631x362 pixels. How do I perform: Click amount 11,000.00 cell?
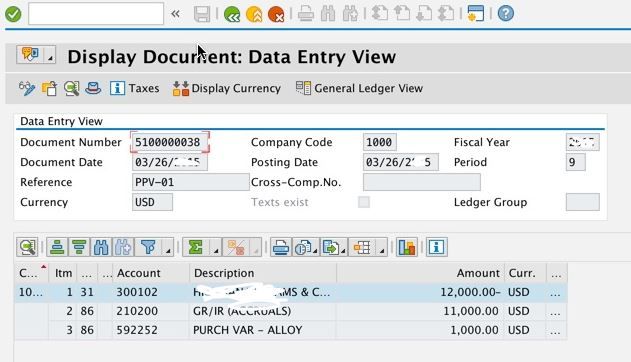[x=421, y=311]
